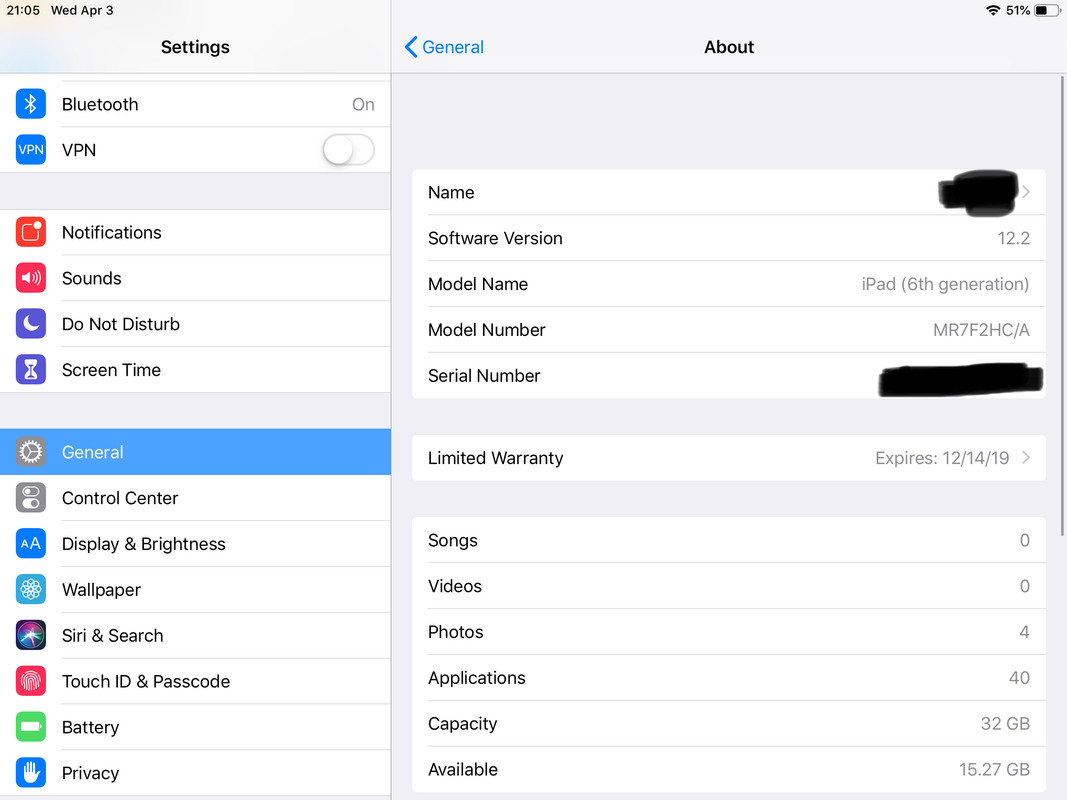This screenshot has height=800, width=1067.
Task: Open Limited Warranty details chevron
Action: coord(1026,458)
